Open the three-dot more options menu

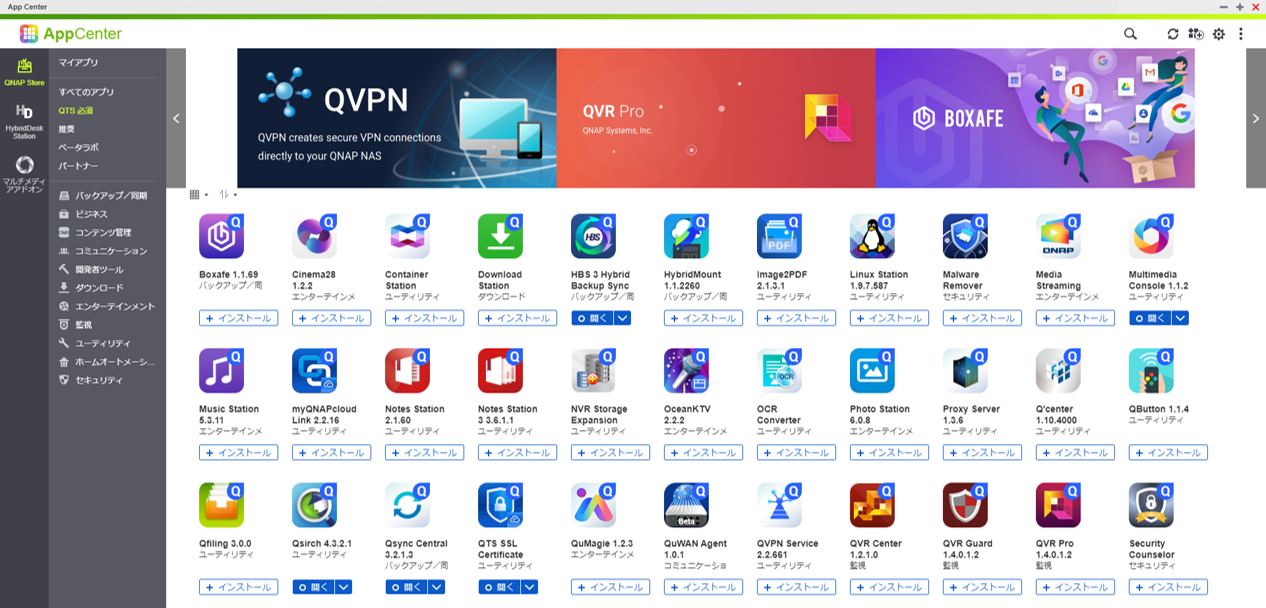coord(1241,34)
